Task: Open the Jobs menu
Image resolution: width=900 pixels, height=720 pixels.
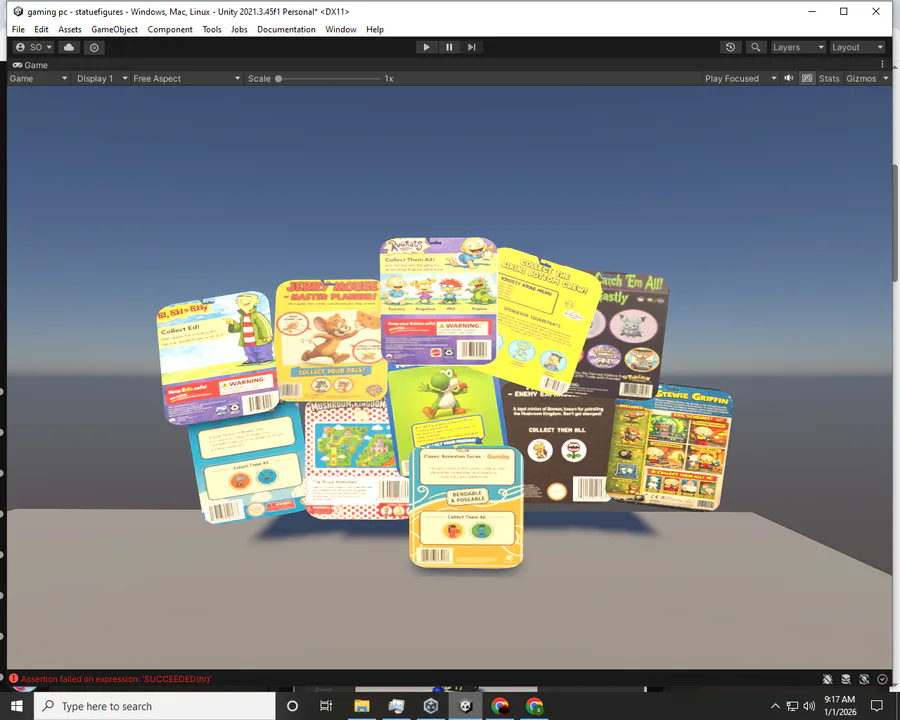Action: (239, 29)
